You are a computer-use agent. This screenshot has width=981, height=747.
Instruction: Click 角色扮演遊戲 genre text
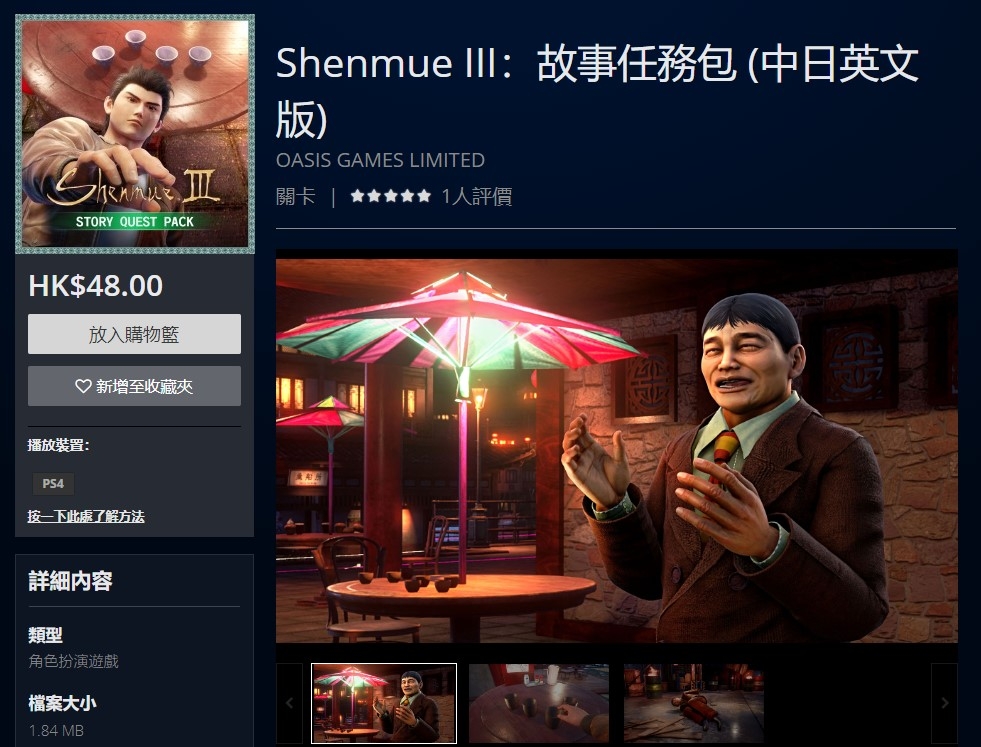pos(74,661)
